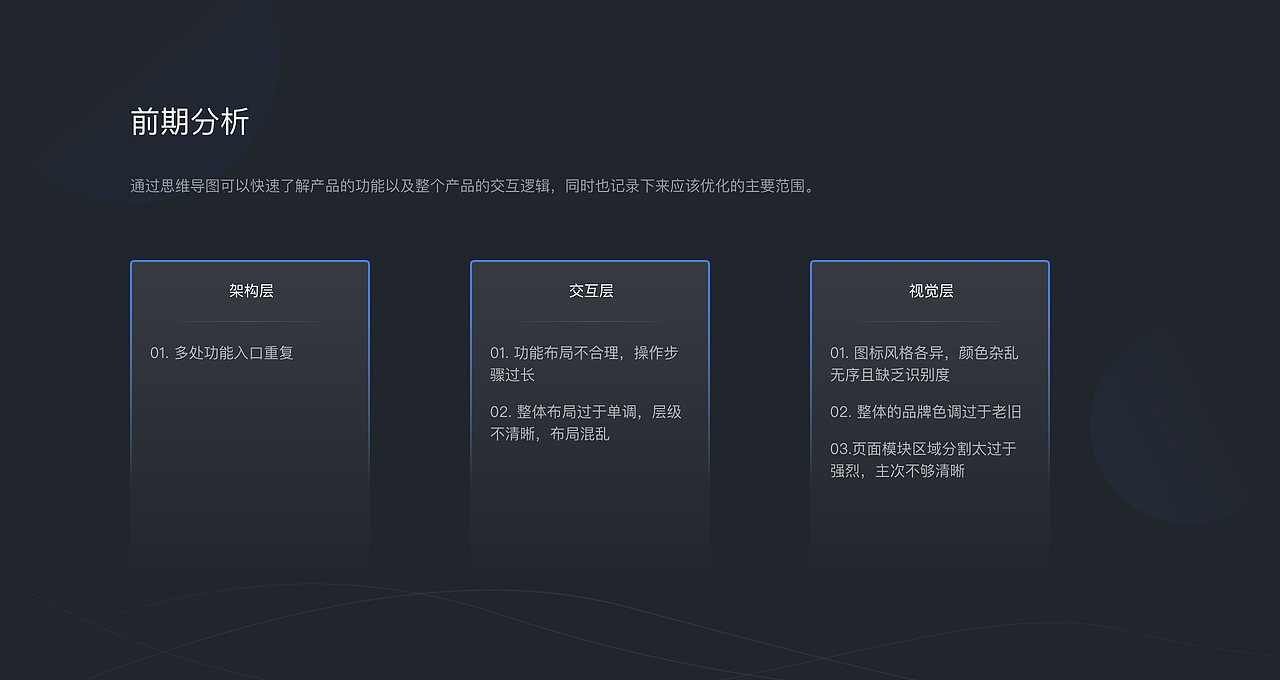Click the 架构层 card title
This screenshot has width=1280, height=680.
pos(251,291)
